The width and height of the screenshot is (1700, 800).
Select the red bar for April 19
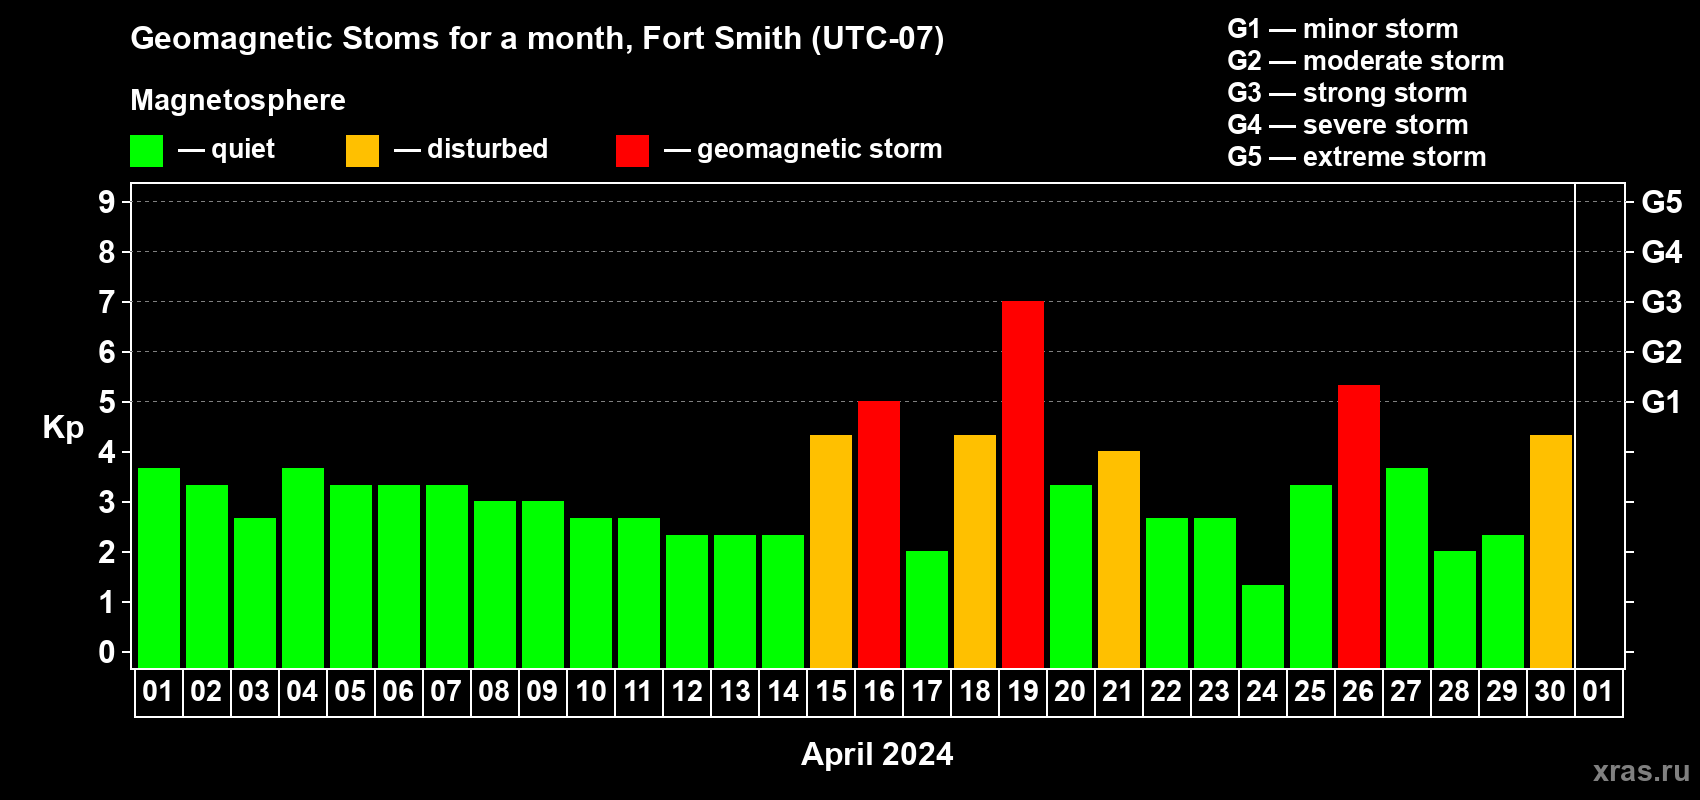click(1023, 484)
